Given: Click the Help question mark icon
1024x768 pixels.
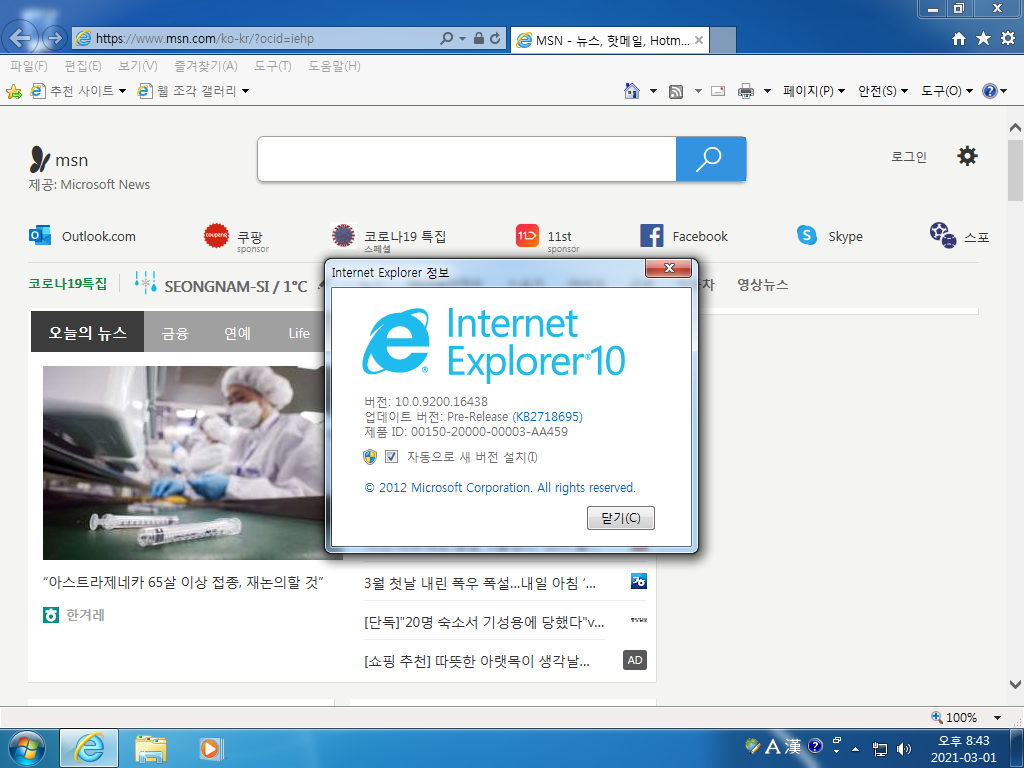Looking at the screenshot, I should coord(989,91).
